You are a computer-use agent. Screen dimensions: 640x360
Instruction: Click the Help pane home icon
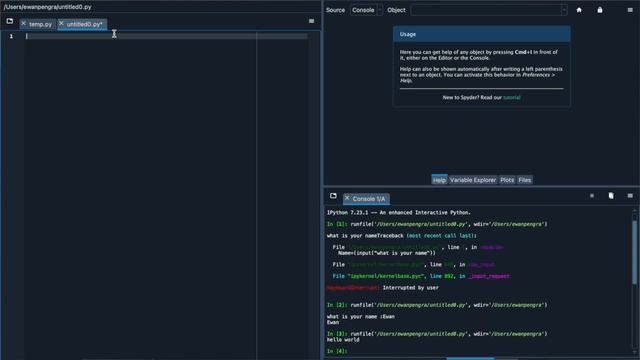tap(579, 10)
